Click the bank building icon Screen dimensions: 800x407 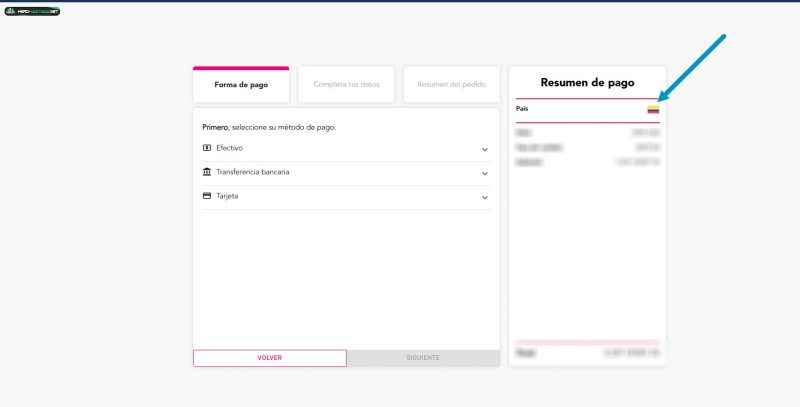click(206, 172)
